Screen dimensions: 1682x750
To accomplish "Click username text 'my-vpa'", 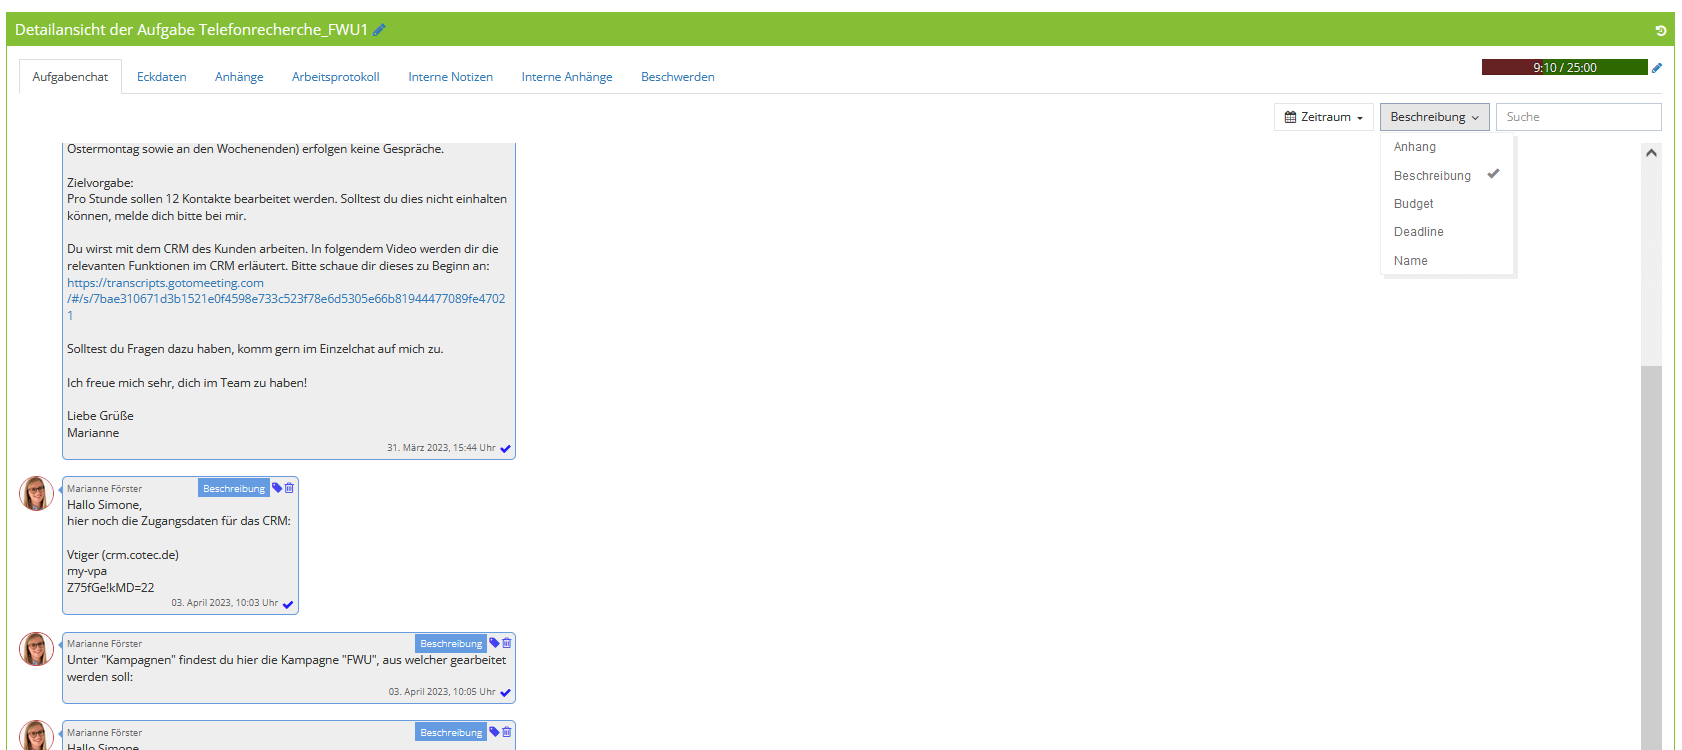I will (87, 572).
